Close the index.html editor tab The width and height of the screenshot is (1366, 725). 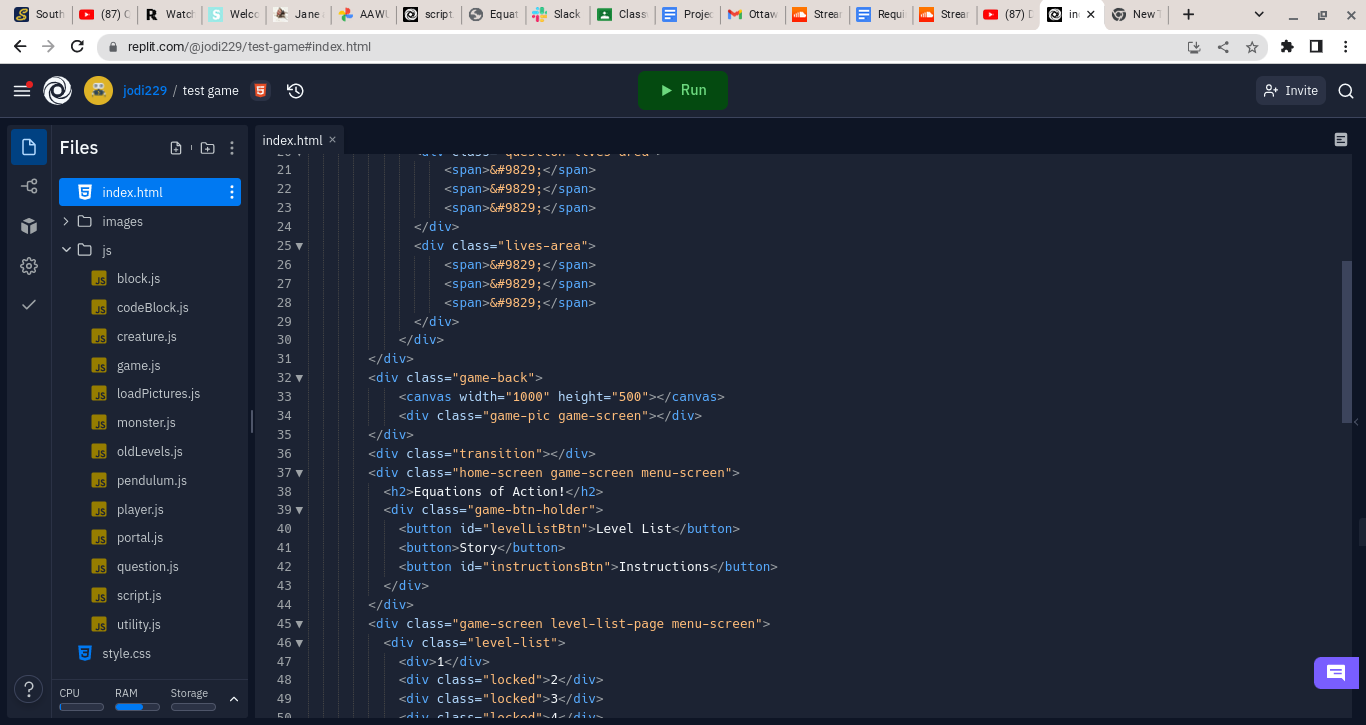[x=333, y=140]
